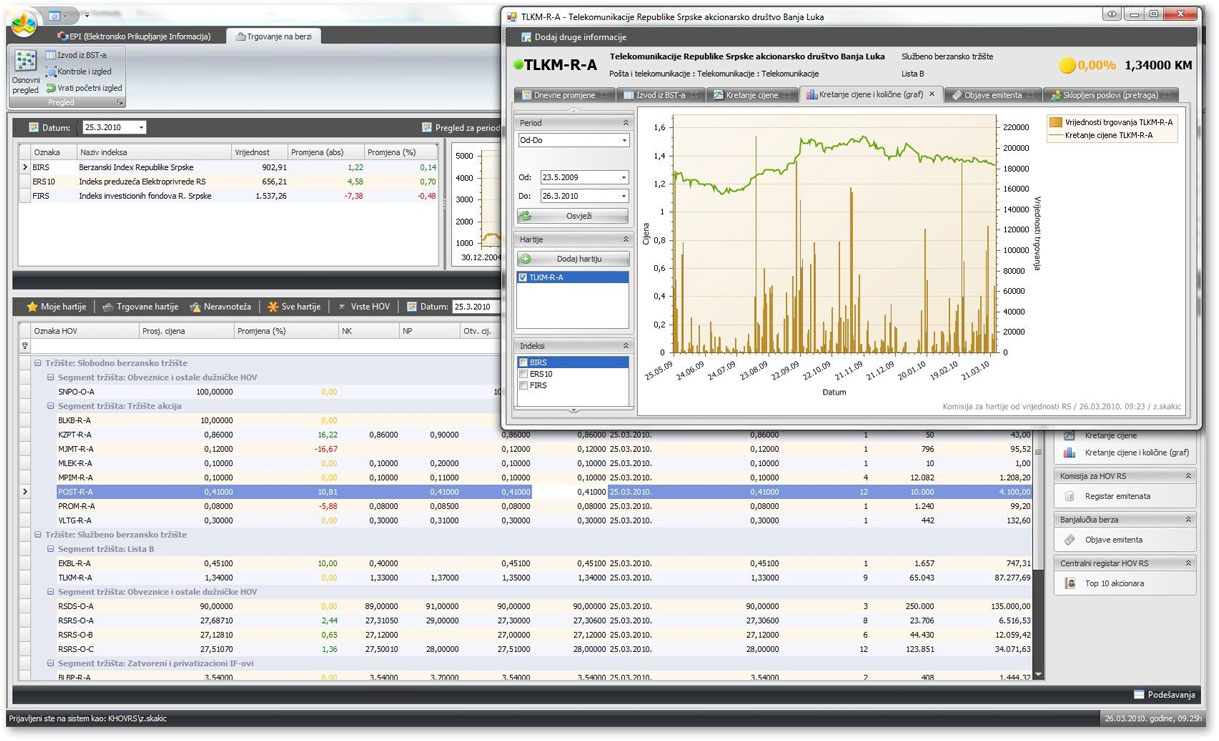Click the Neravnoteža toolbar icon
The width and height of the screenshot is (1219, 741).
pos(196,307)
